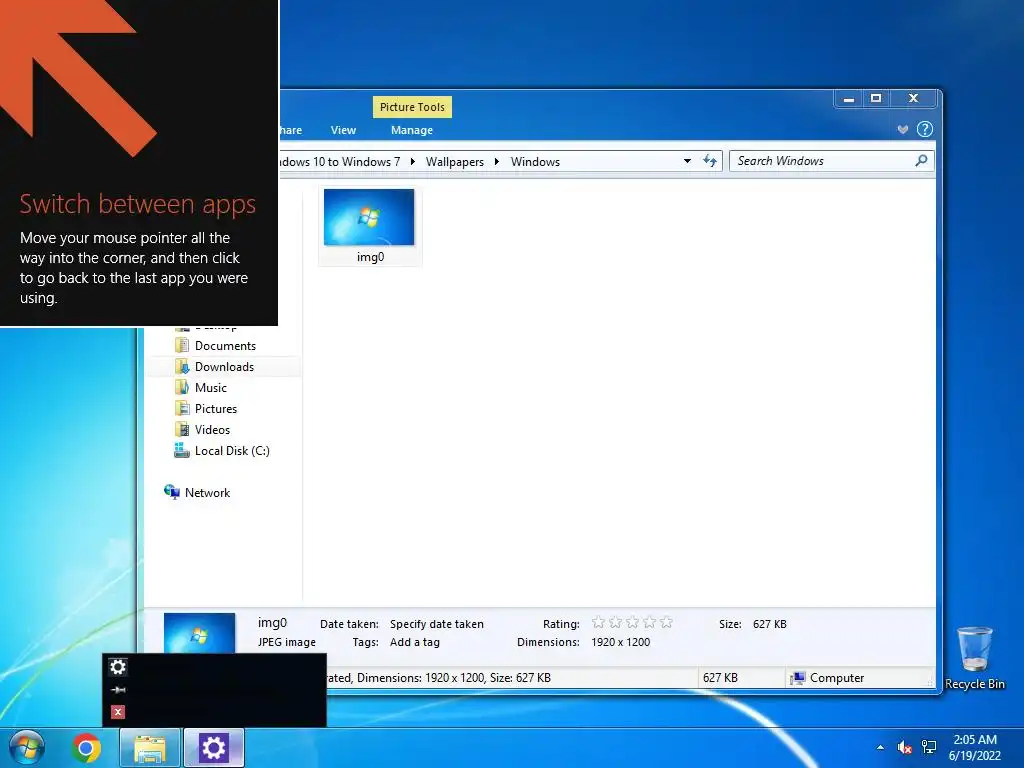
Task: Expand the arrow after Wallpapers breadcrumb
Action: (496, 161)
